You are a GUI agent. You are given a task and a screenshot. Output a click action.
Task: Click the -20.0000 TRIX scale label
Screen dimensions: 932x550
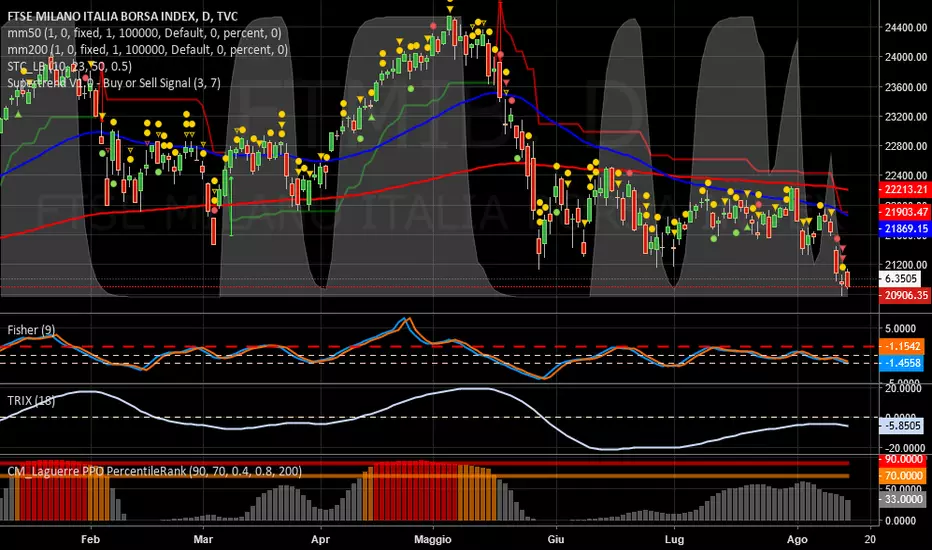pos(904,448)
